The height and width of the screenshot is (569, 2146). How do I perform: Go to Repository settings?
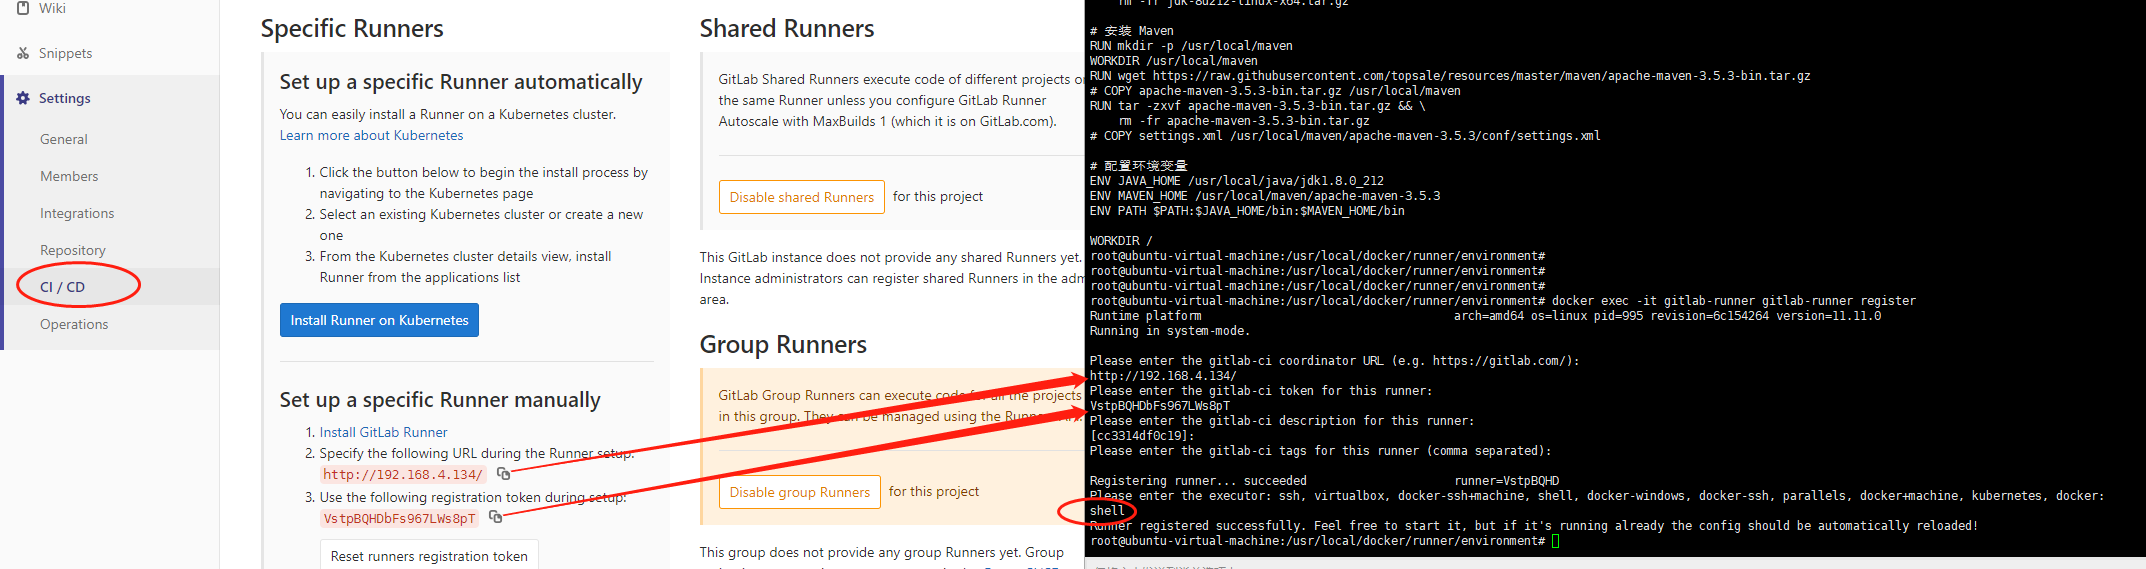click(73, 250)
